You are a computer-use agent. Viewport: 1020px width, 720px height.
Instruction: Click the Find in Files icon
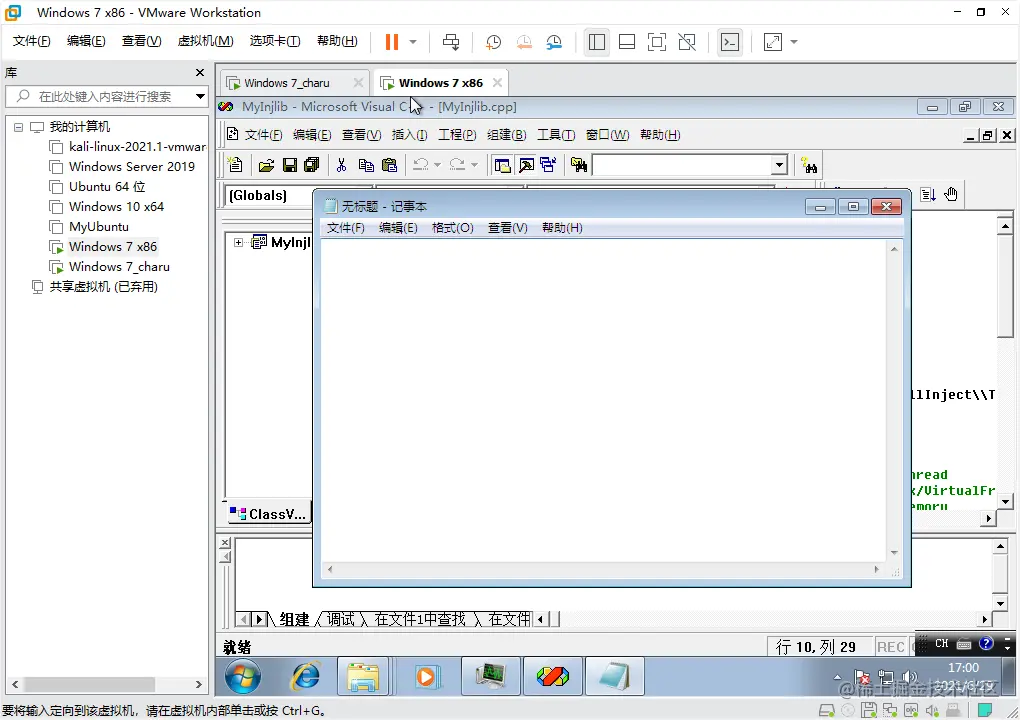point(578,165)
